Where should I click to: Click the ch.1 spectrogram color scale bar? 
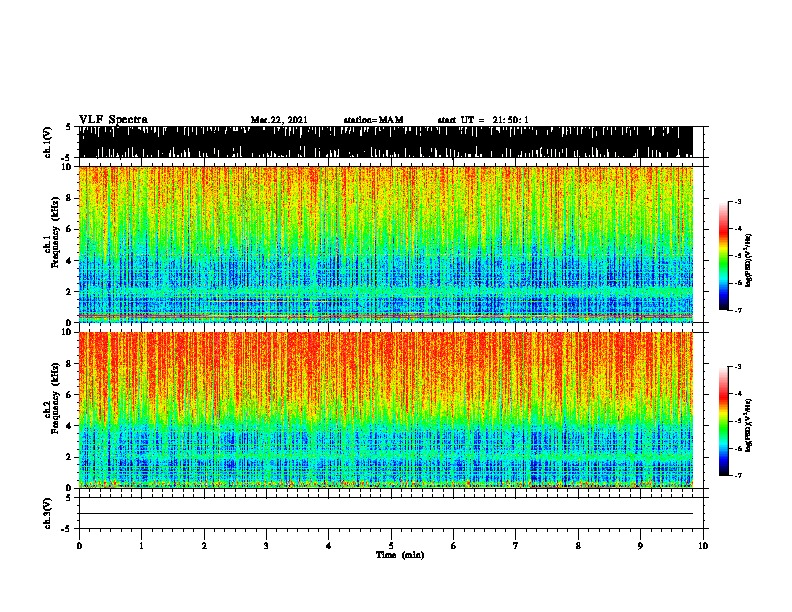click(x=723, y=256)
